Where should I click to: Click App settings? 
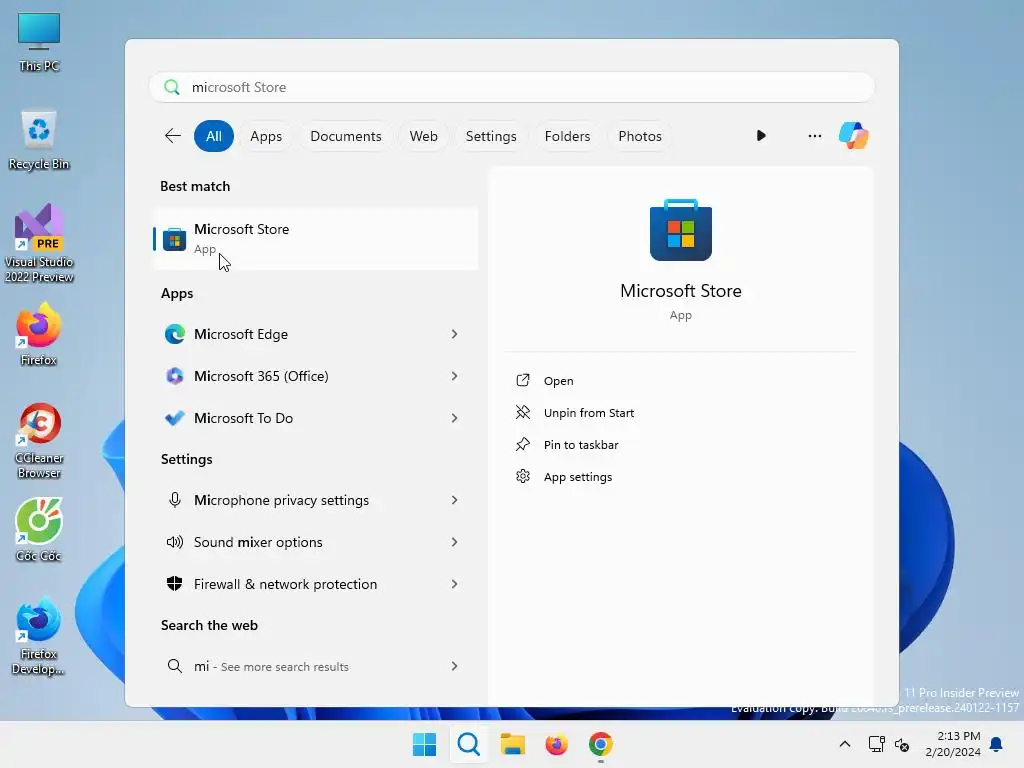pos(577,477)
